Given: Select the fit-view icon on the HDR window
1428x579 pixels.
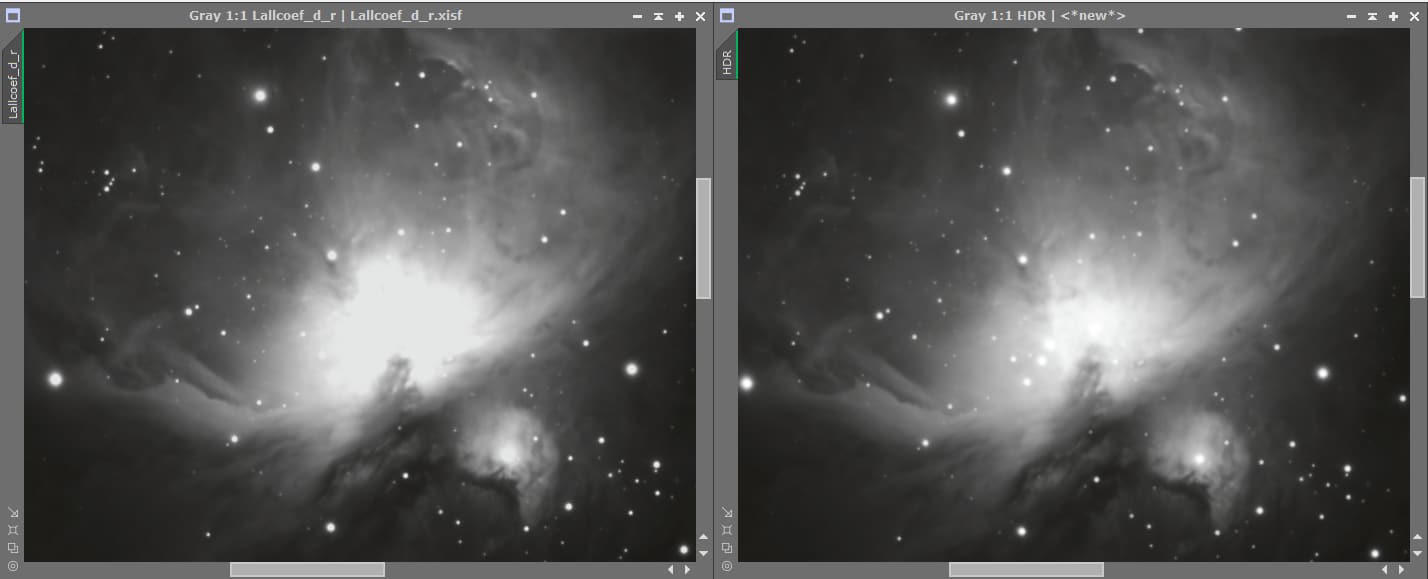Looking at the screenshot, I should pos(726,529).
